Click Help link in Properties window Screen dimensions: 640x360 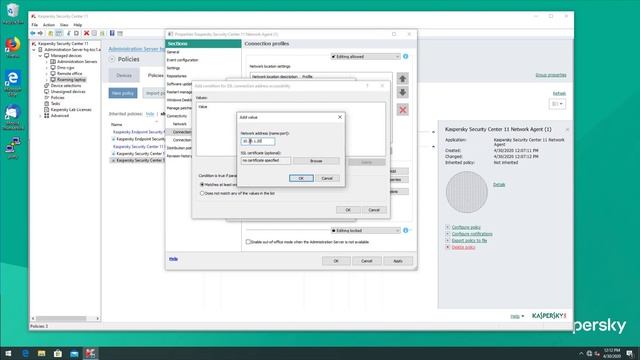(x=173, y=259)
